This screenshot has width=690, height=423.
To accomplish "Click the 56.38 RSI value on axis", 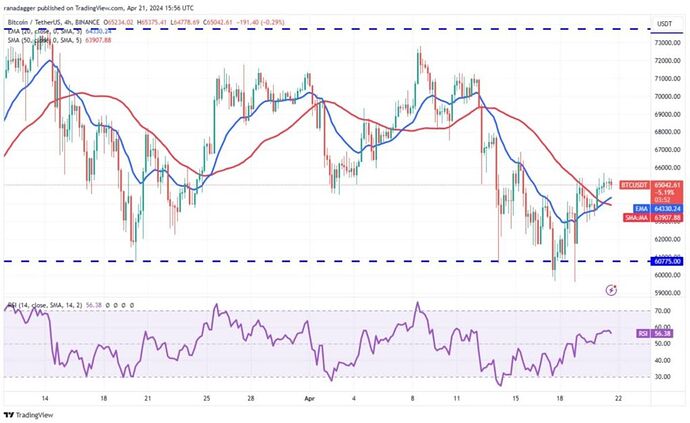I will [663, 334].
